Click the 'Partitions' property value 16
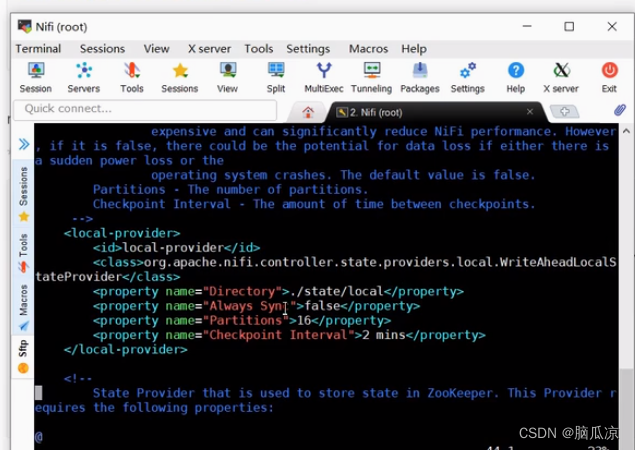The height and width of the screenshot is (450, 635). pos(304,320)
